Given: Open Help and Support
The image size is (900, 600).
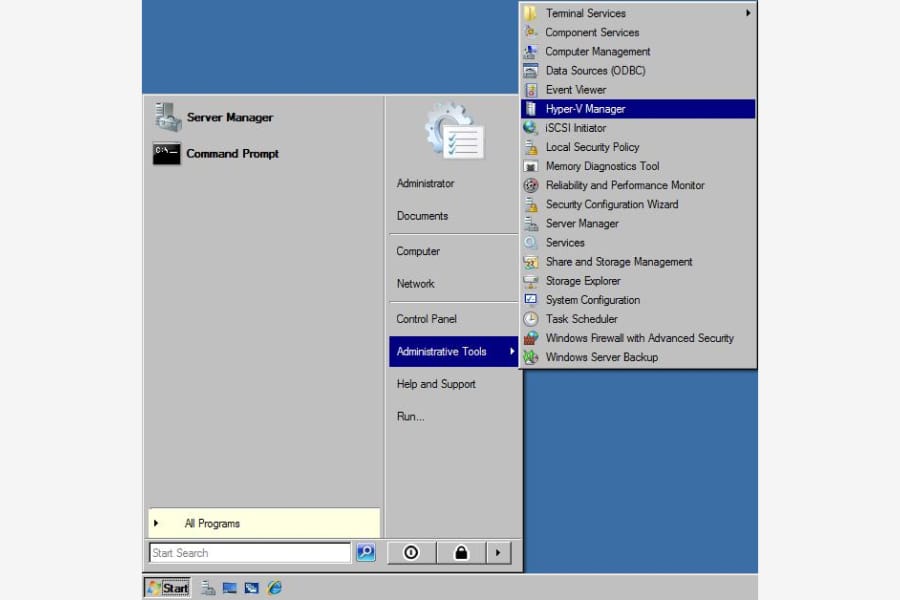Looking at the screenshot, I should (436, 384).
